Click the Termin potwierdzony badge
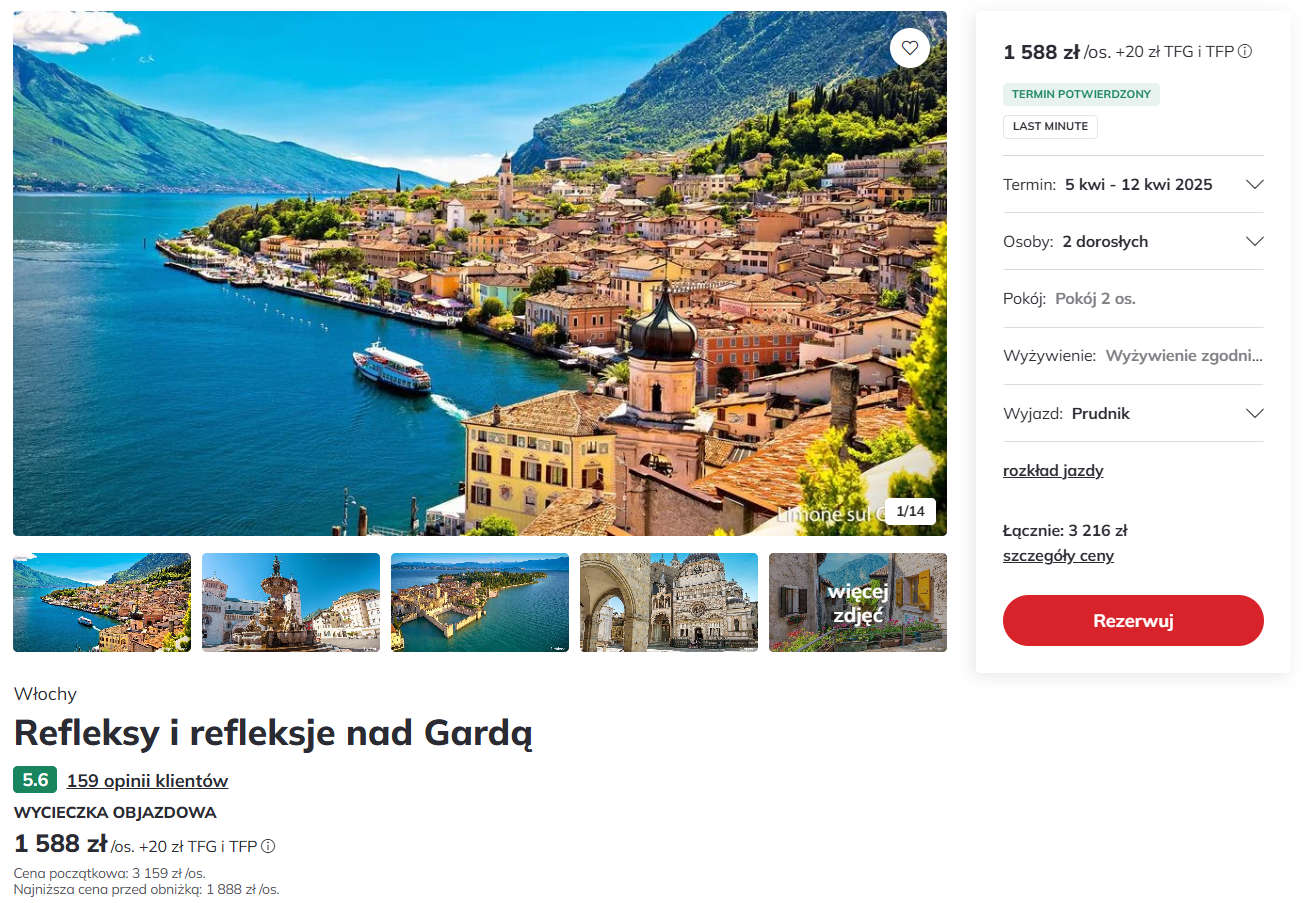This screenshot has height=903, width=1305. (1081, 94)
